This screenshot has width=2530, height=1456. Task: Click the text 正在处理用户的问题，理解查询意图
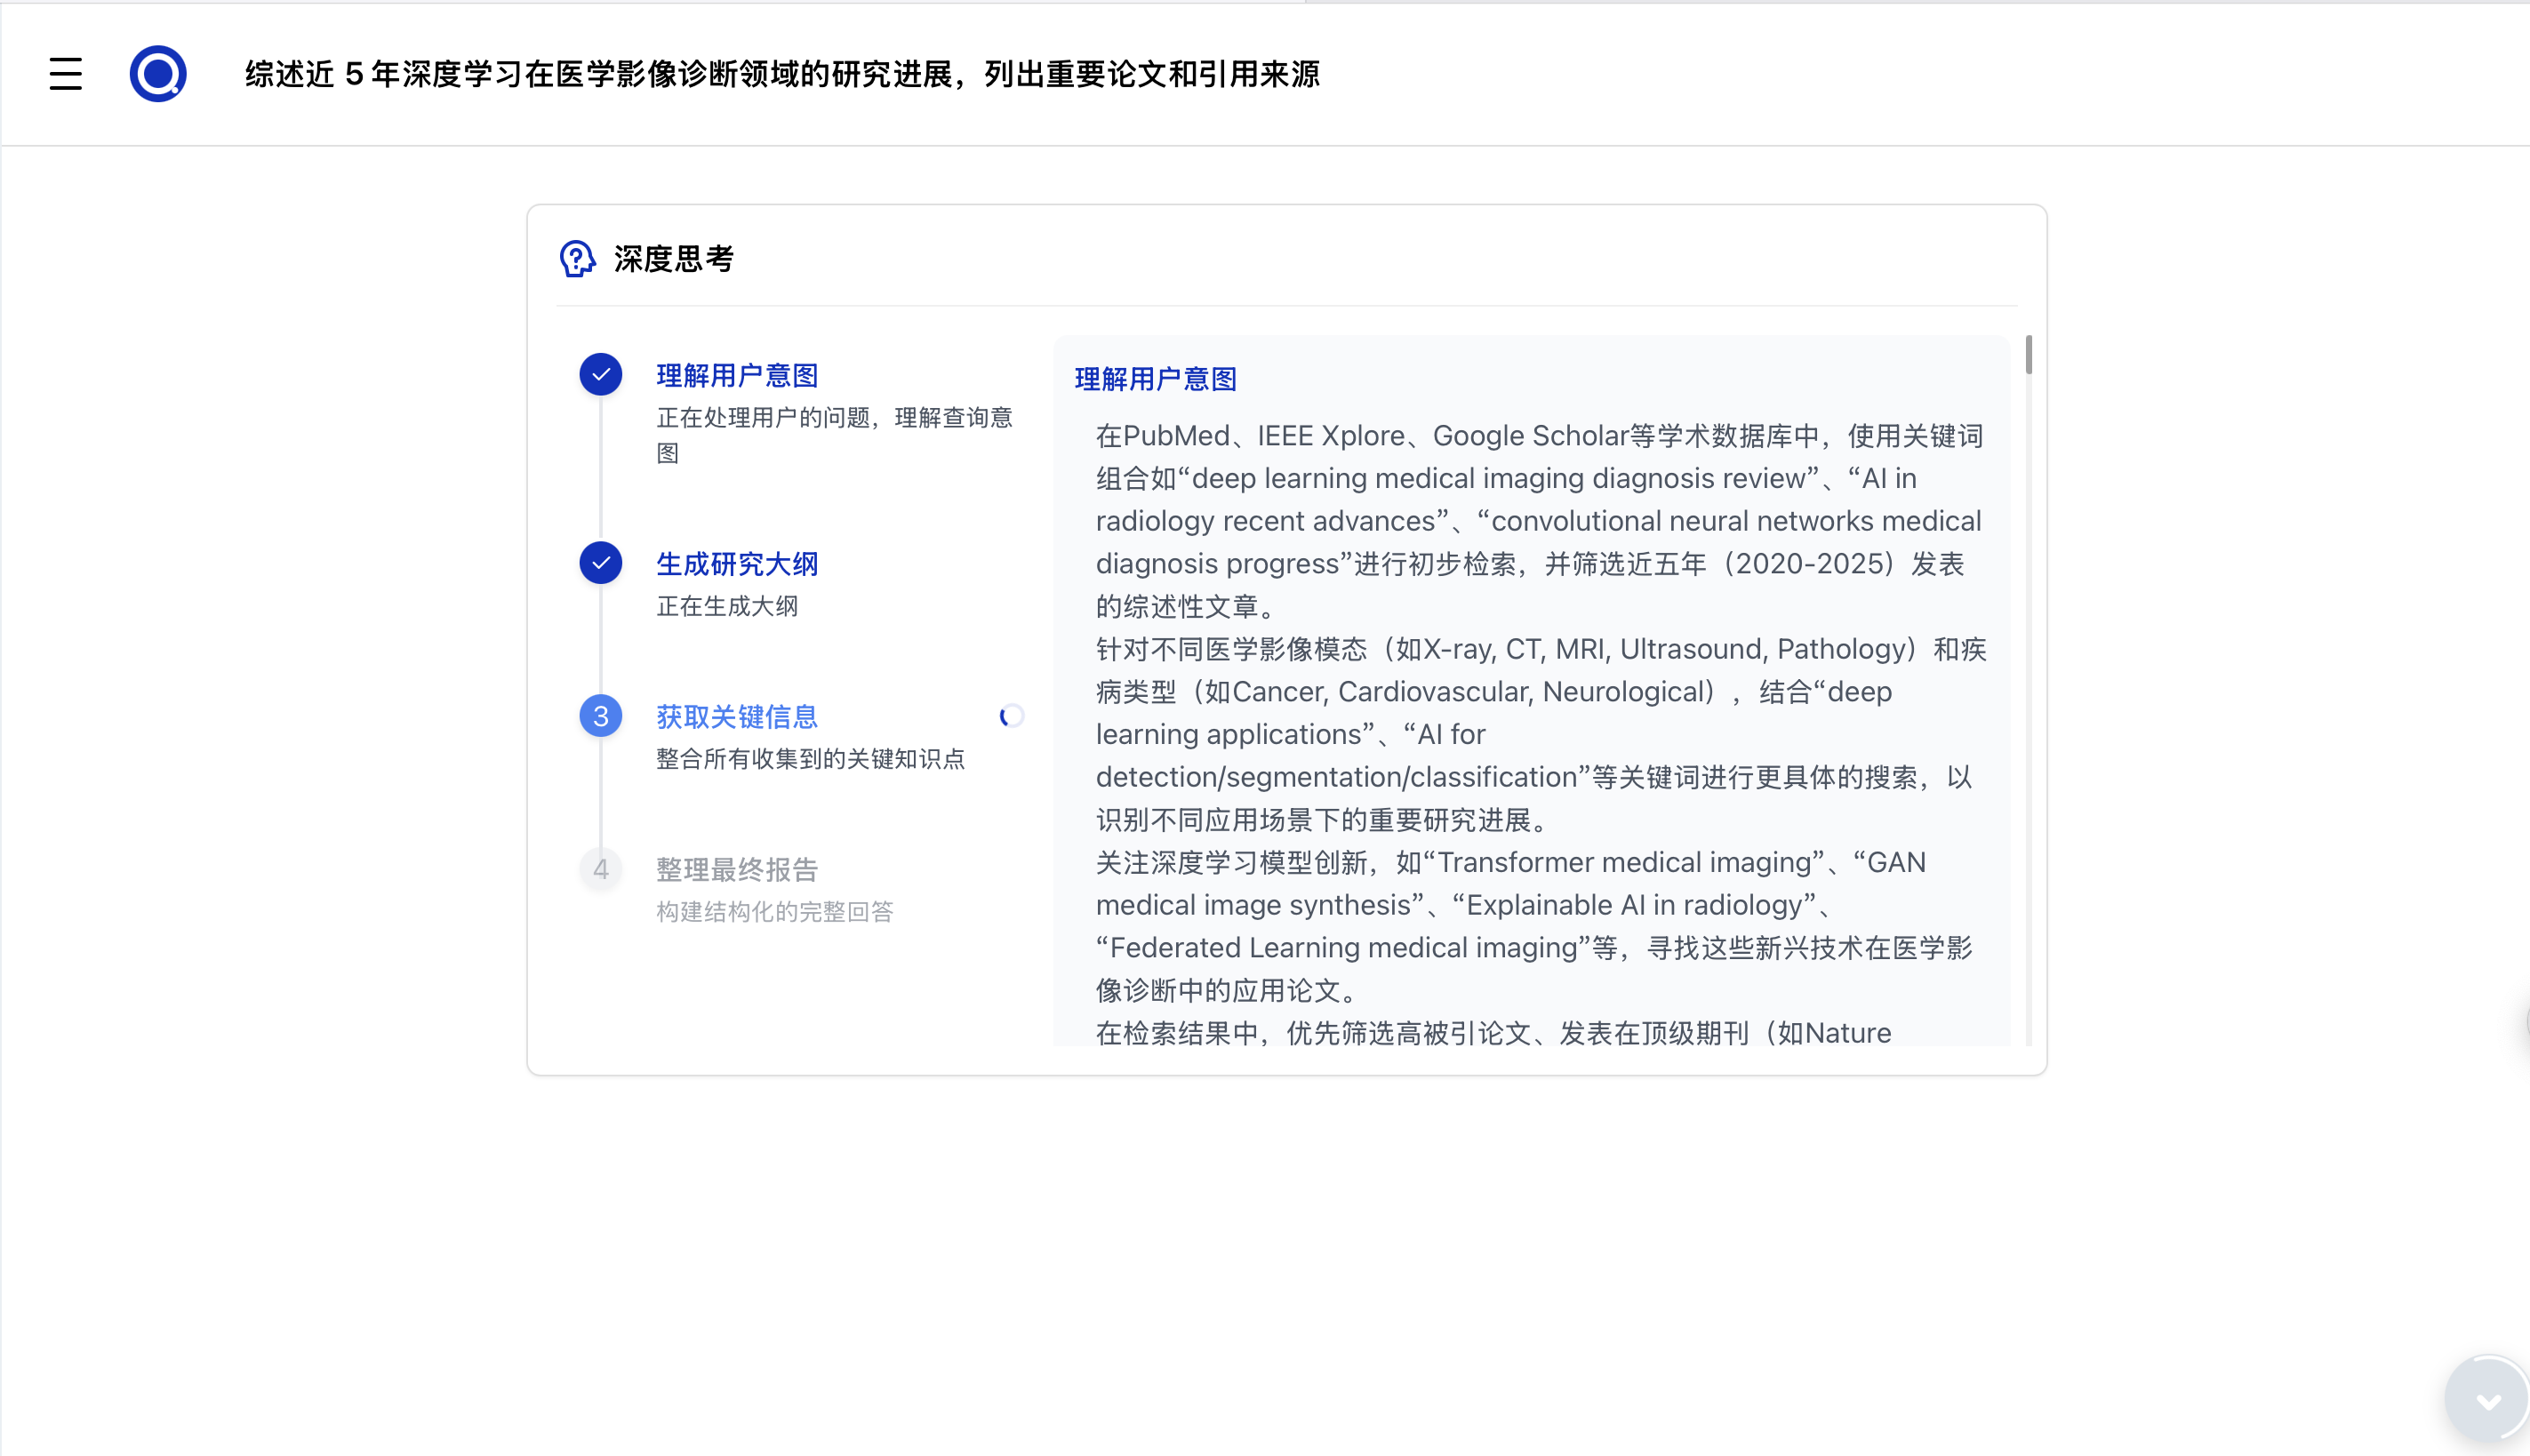coord(835,436)
